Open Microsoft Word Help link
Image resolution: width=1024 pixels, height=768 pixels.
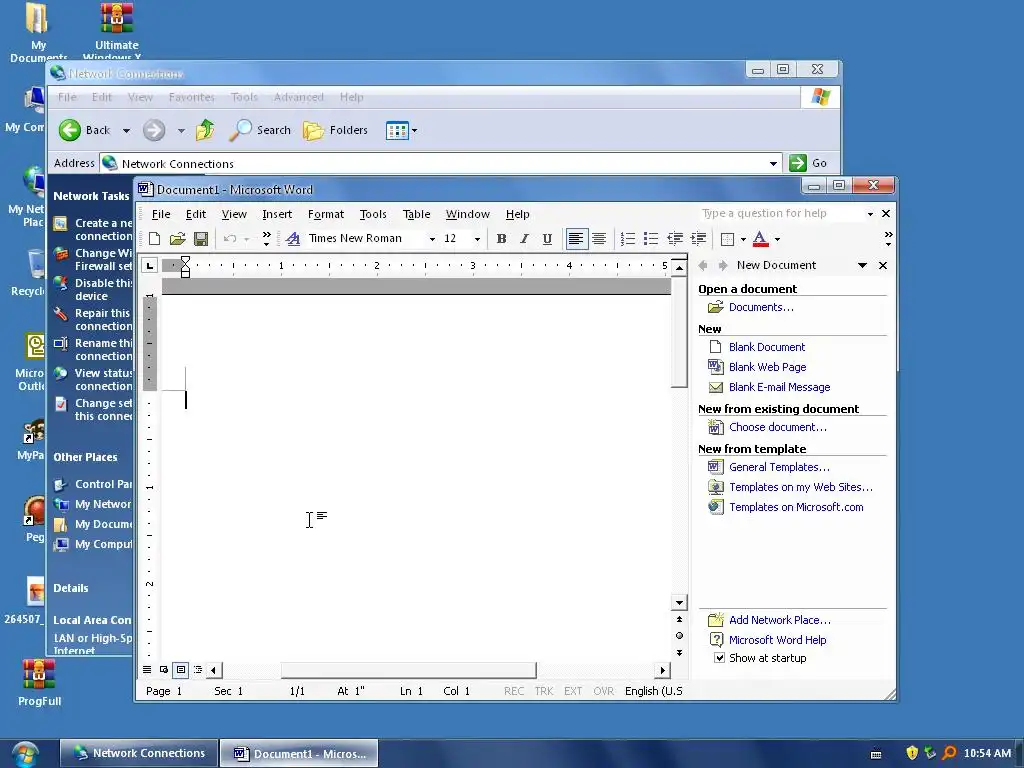777,640
